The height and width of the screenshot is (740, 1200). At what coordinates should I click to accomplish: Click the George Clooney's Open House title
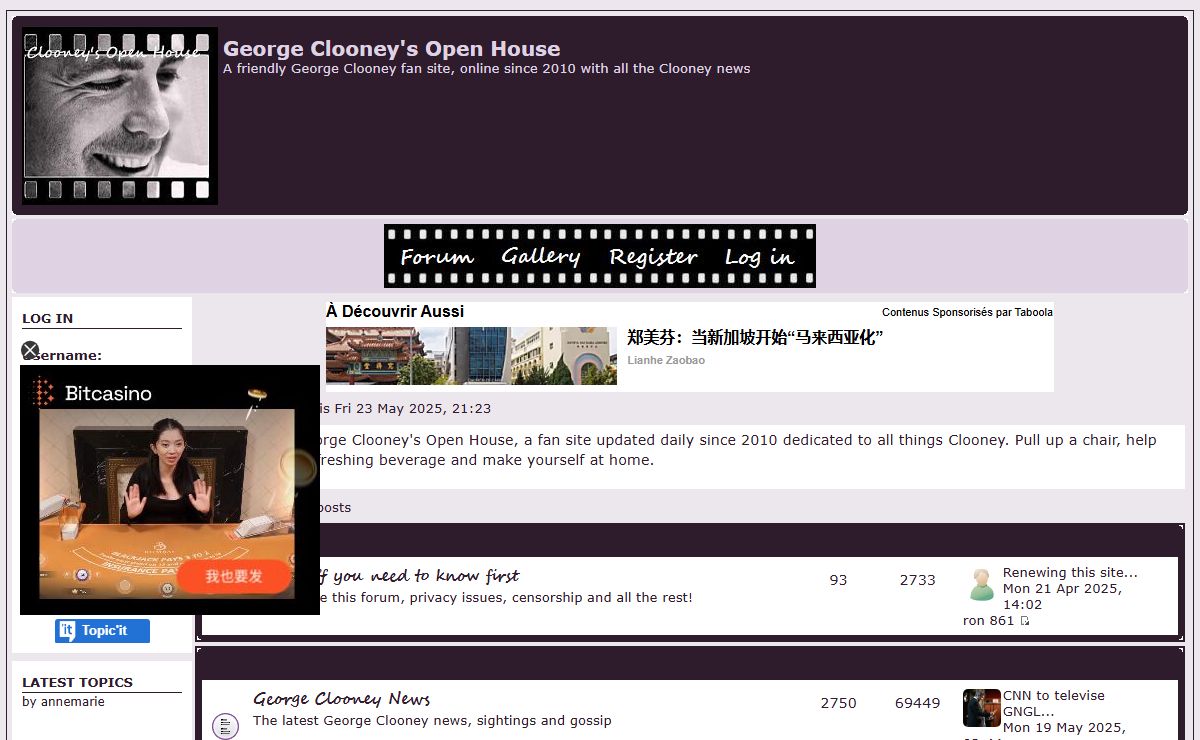click(391, 49)
